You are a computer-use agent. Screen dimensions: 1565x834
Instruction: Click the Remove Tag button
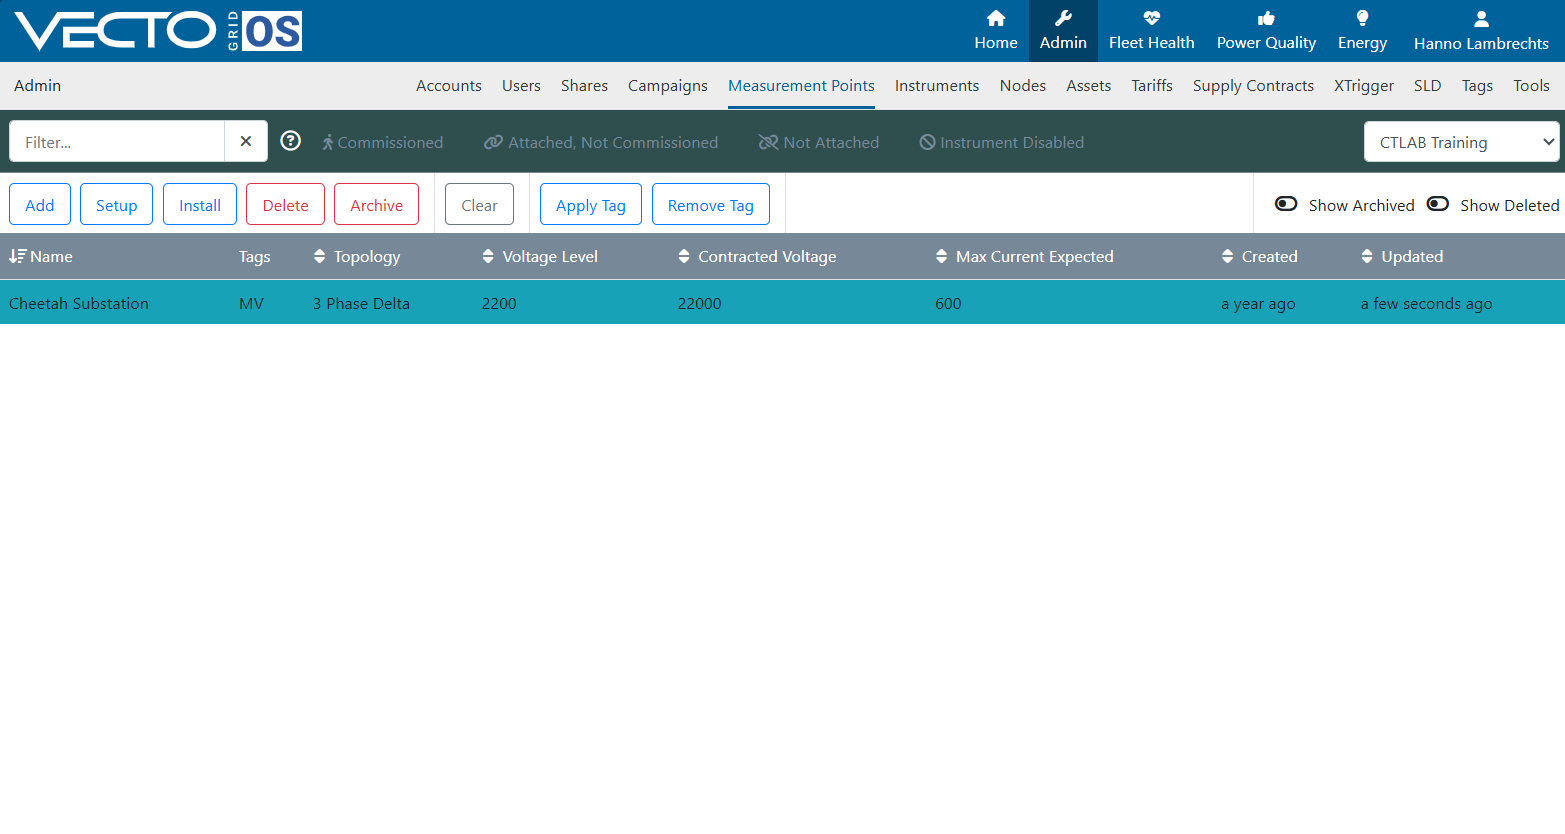[711, 204]
